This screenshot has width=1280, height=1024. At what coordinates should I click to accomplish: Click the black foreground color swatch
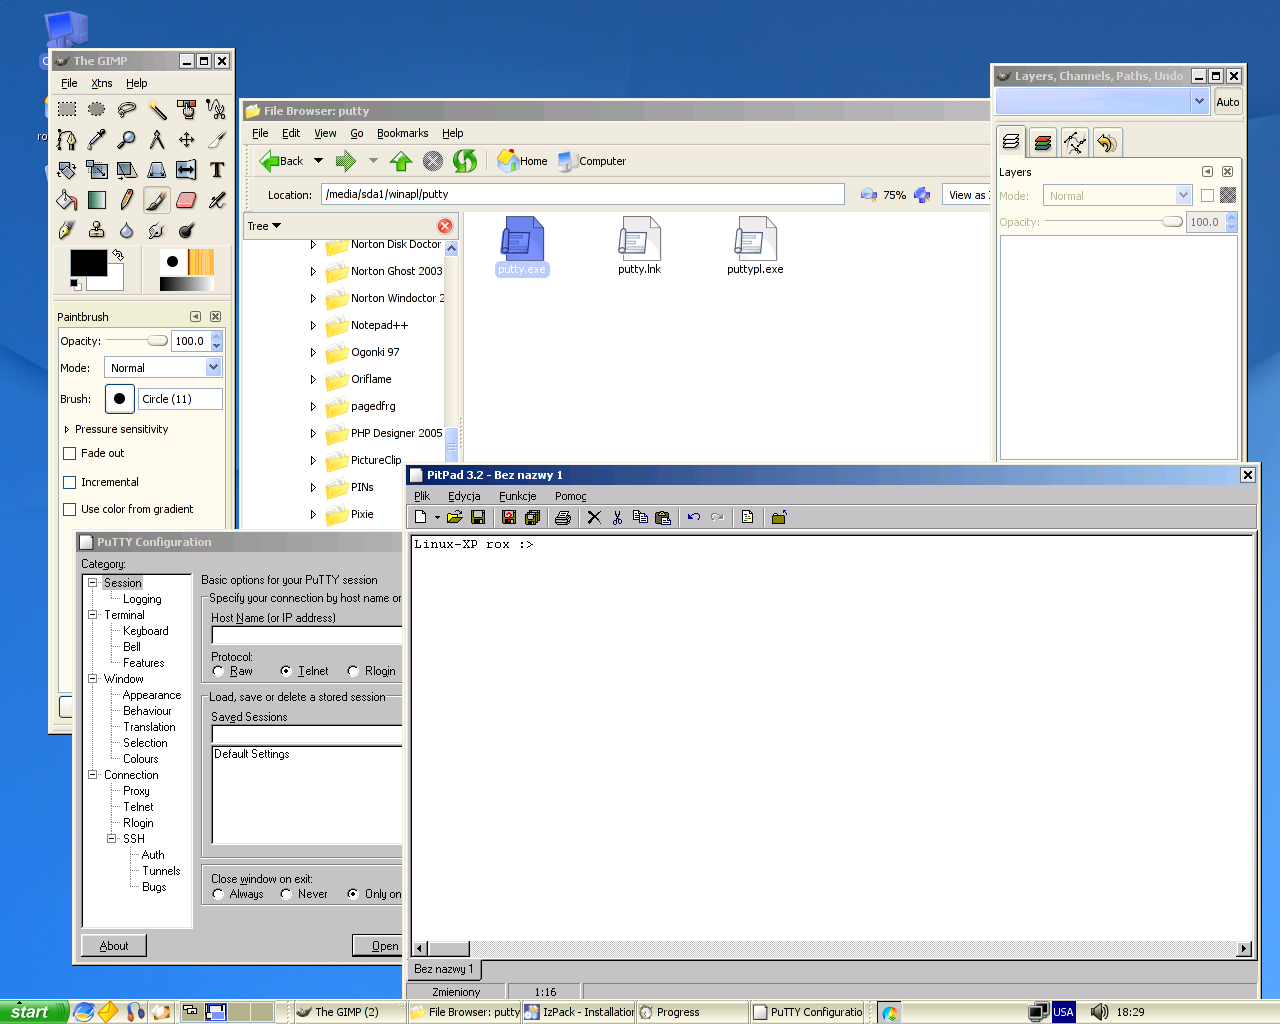point(88,262)
